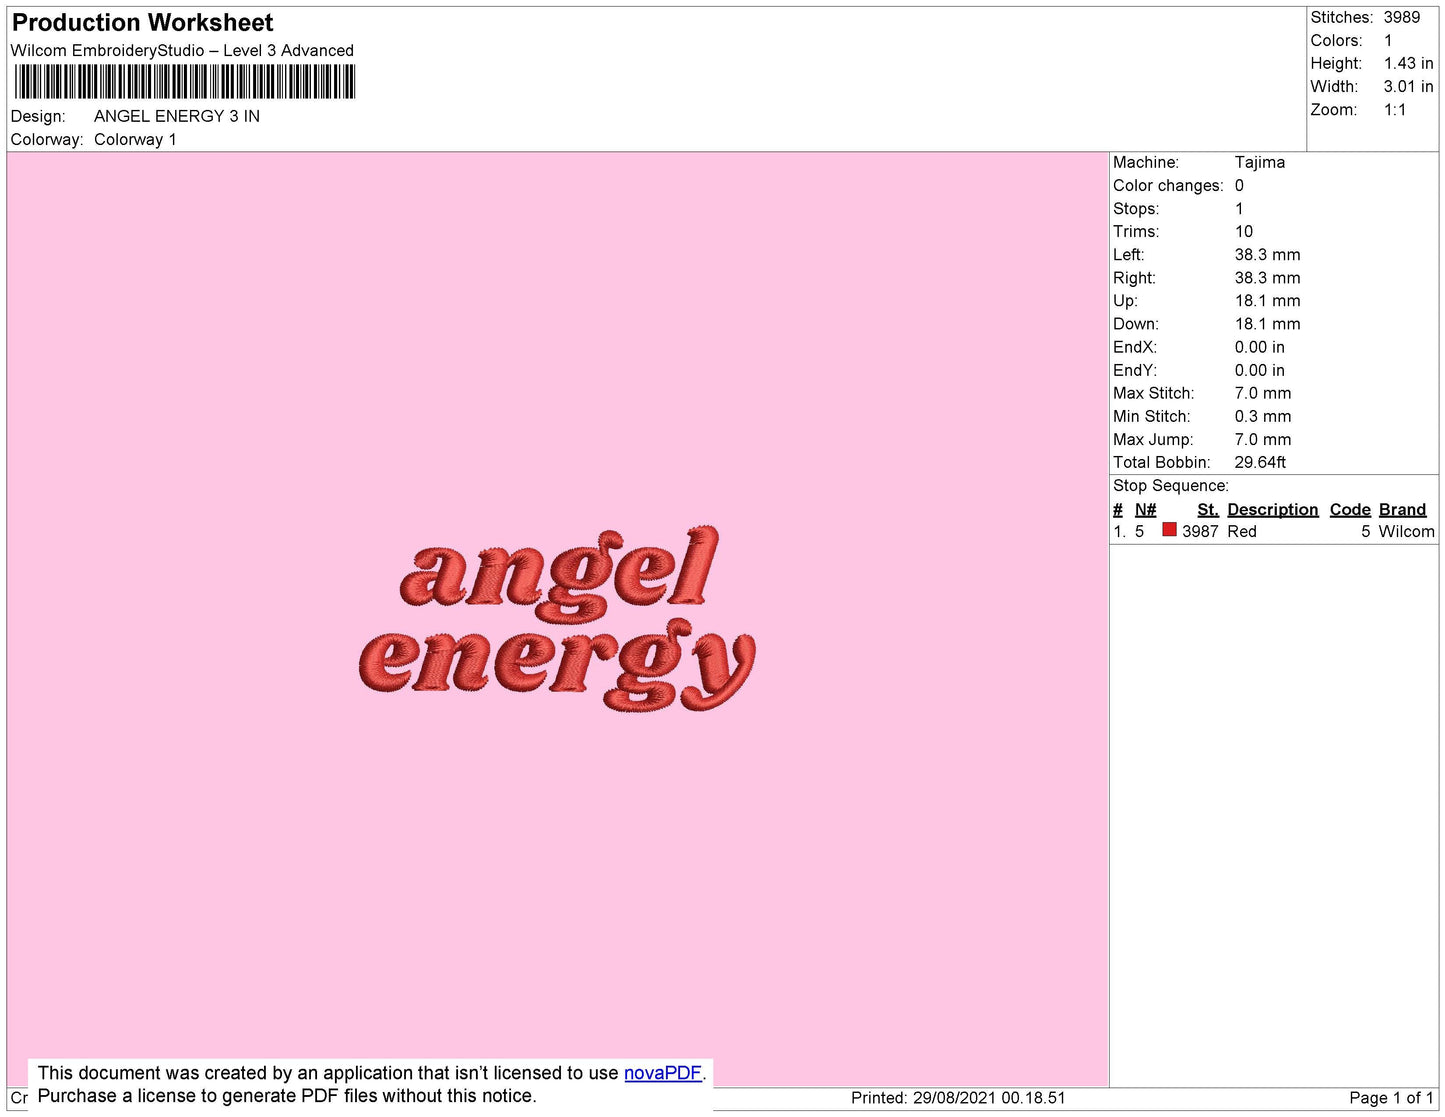Click the Width value 3.01 in
1445x1117 pixels.
point(1409,87)
